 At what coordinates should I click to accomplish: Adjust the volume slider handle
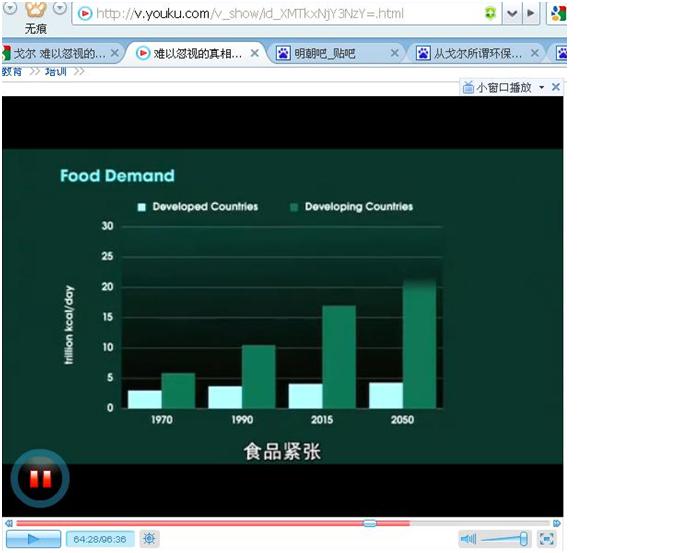coord(523,539)
